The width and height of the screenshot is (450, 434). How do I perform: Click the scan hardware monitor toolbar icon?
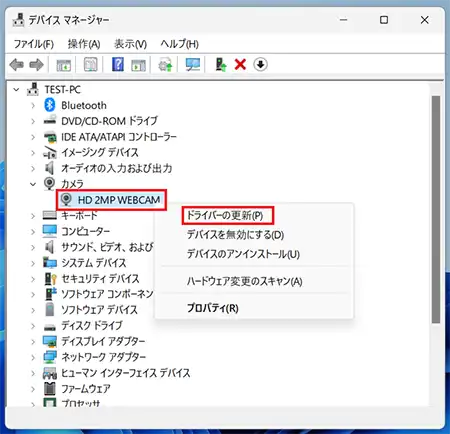(x=193, y=64)
